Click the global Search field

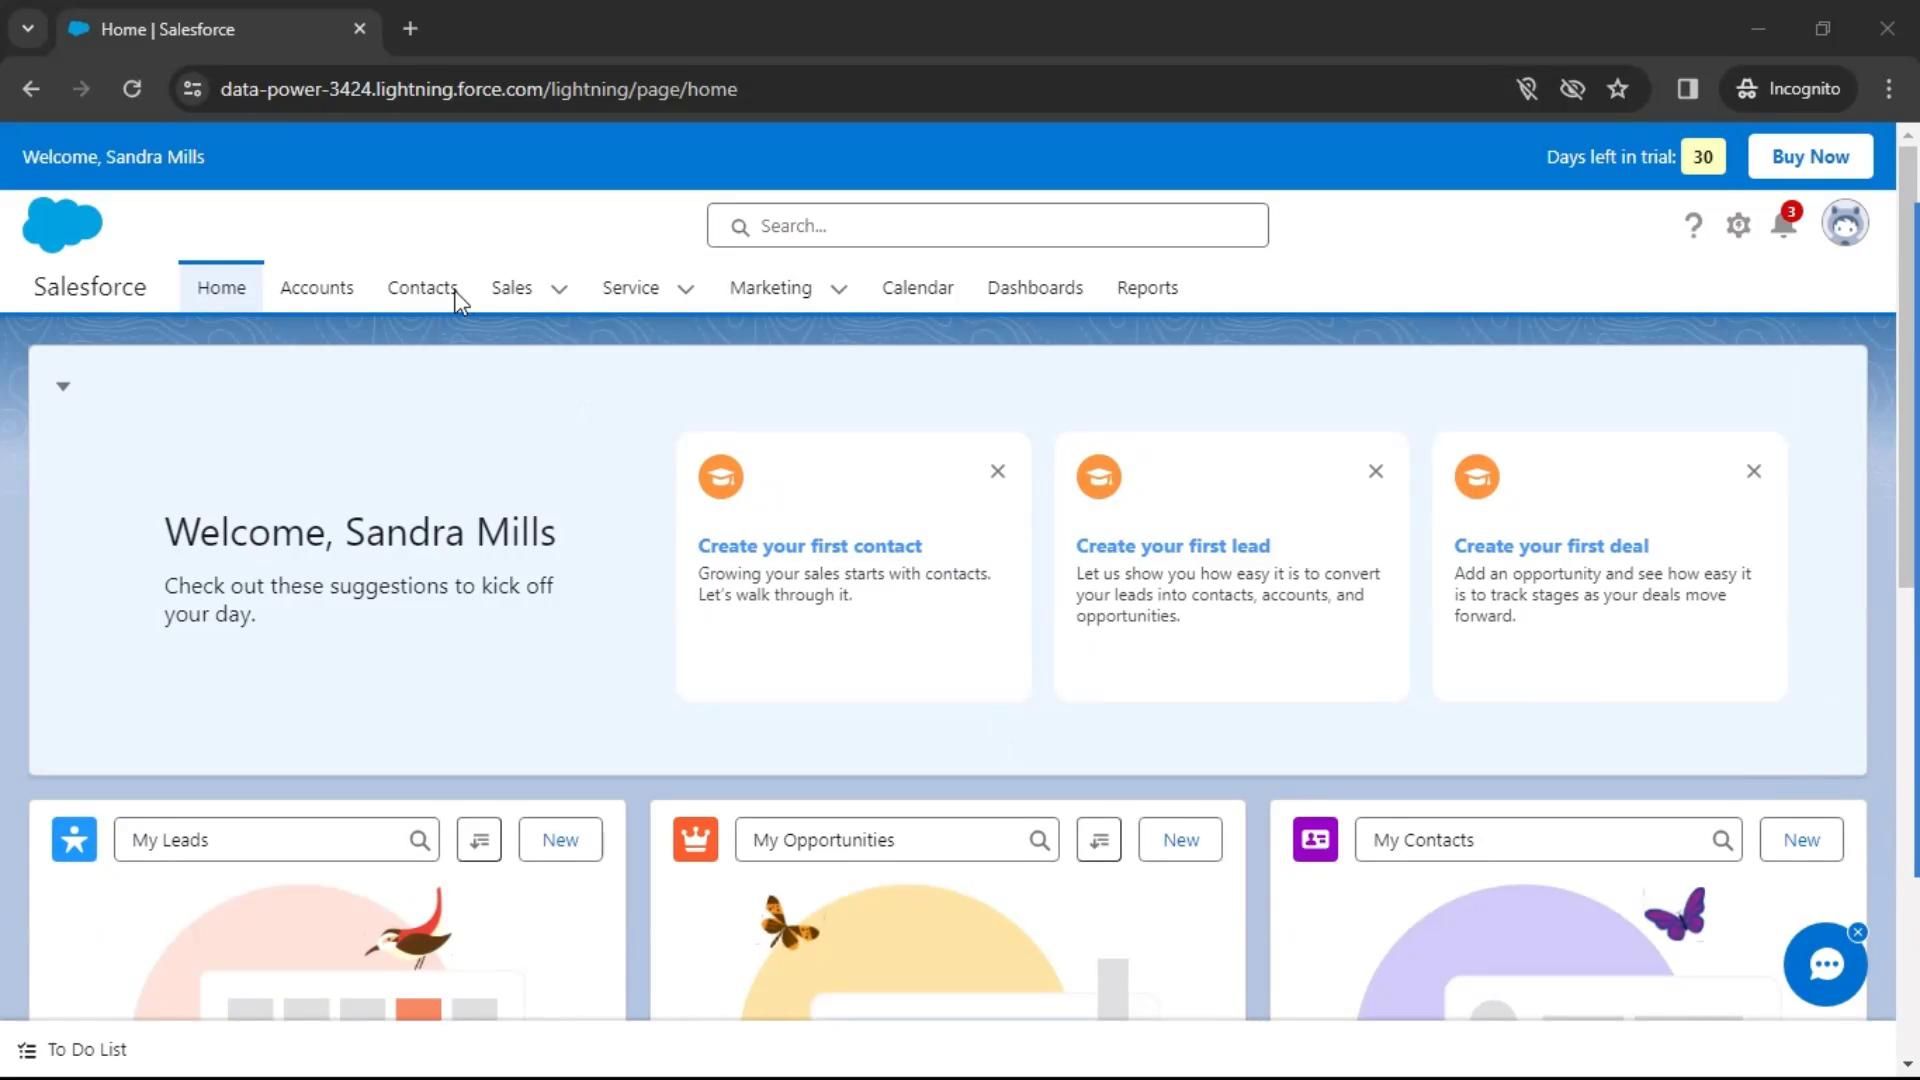(988, 226)
